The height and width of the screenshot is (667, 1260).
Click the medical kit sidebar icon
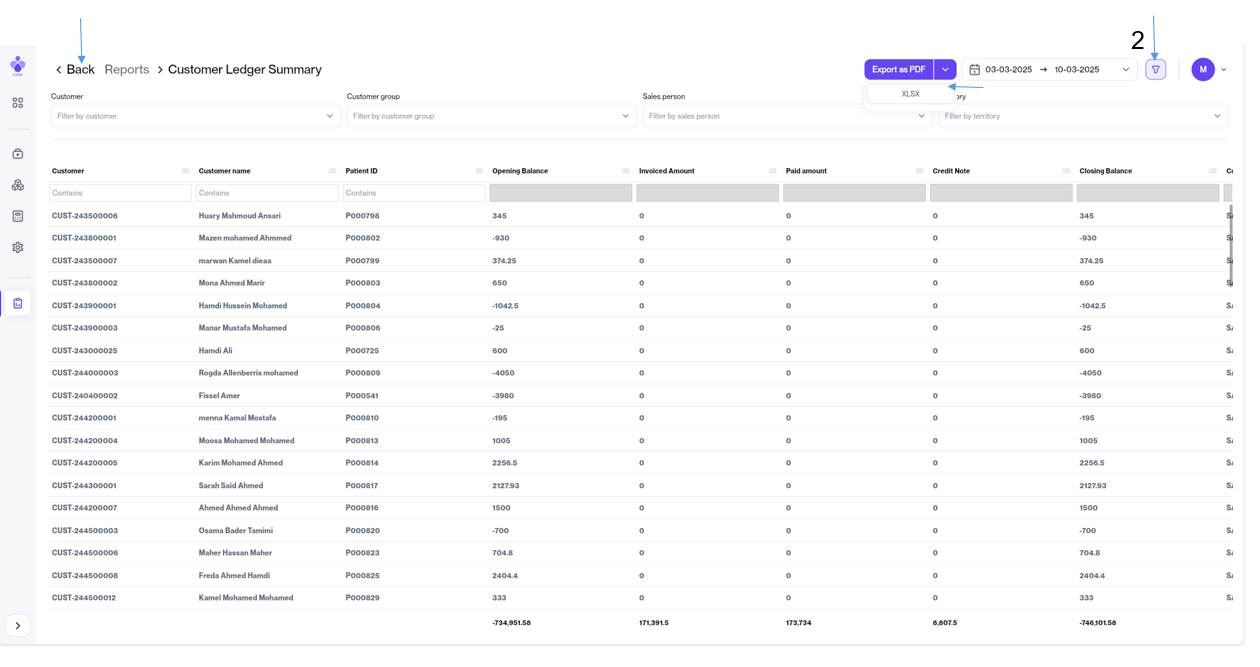pyautogui.click(x=18, y=154)
